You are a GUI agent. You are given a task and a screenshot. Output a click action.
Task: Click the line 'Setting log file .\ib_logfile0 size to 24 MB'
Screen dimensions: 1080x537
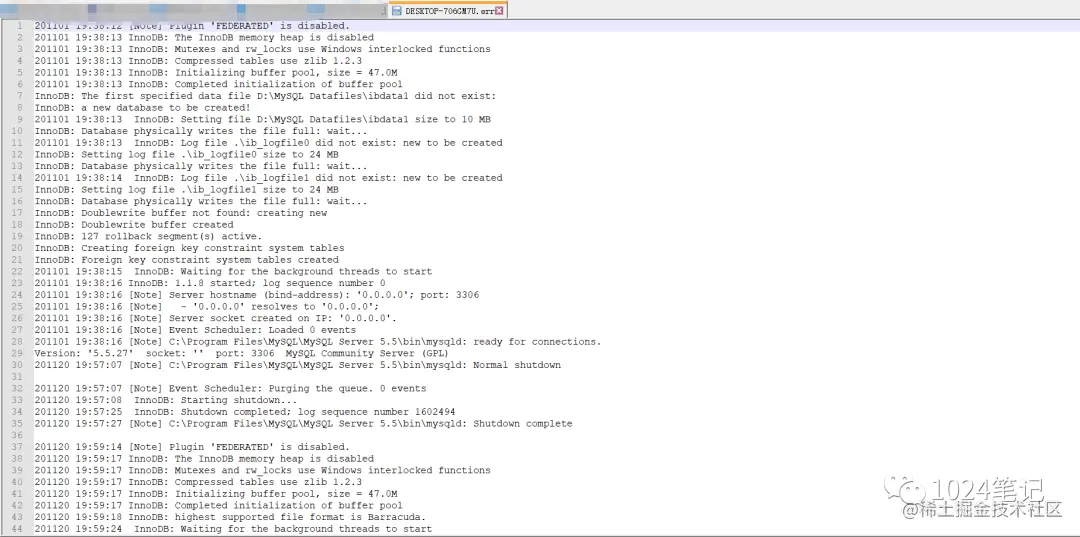(x=187, y=154)
